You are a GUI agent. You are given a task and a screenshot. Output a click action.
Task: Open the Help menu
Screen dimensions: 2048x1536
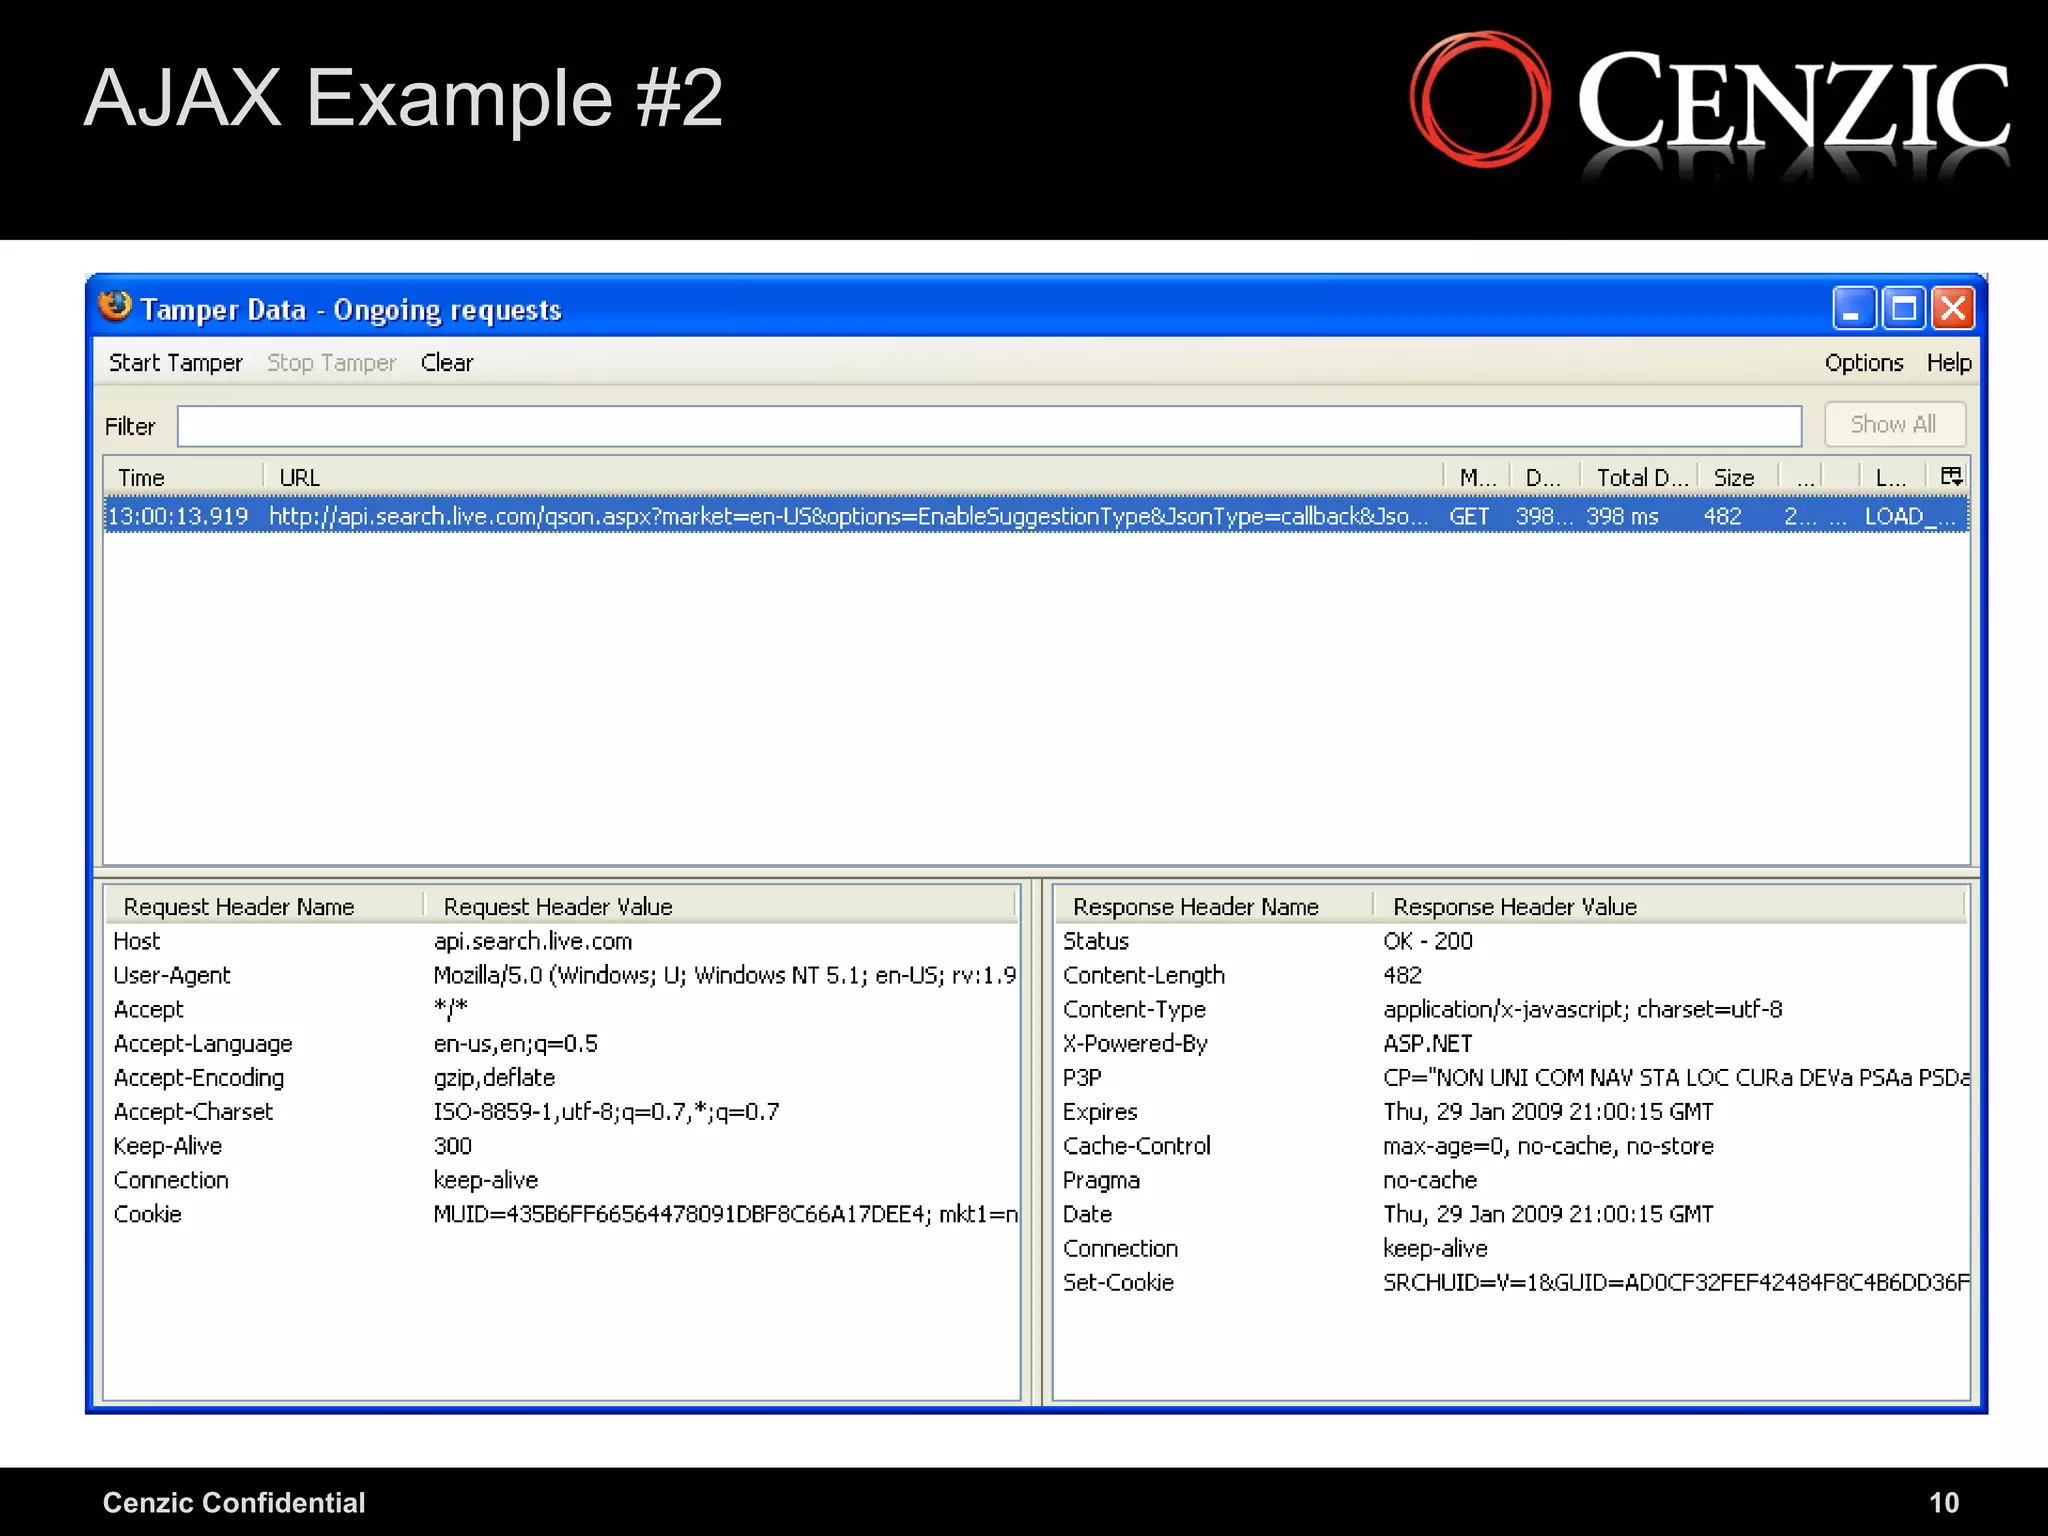[x=1949, y=363]
